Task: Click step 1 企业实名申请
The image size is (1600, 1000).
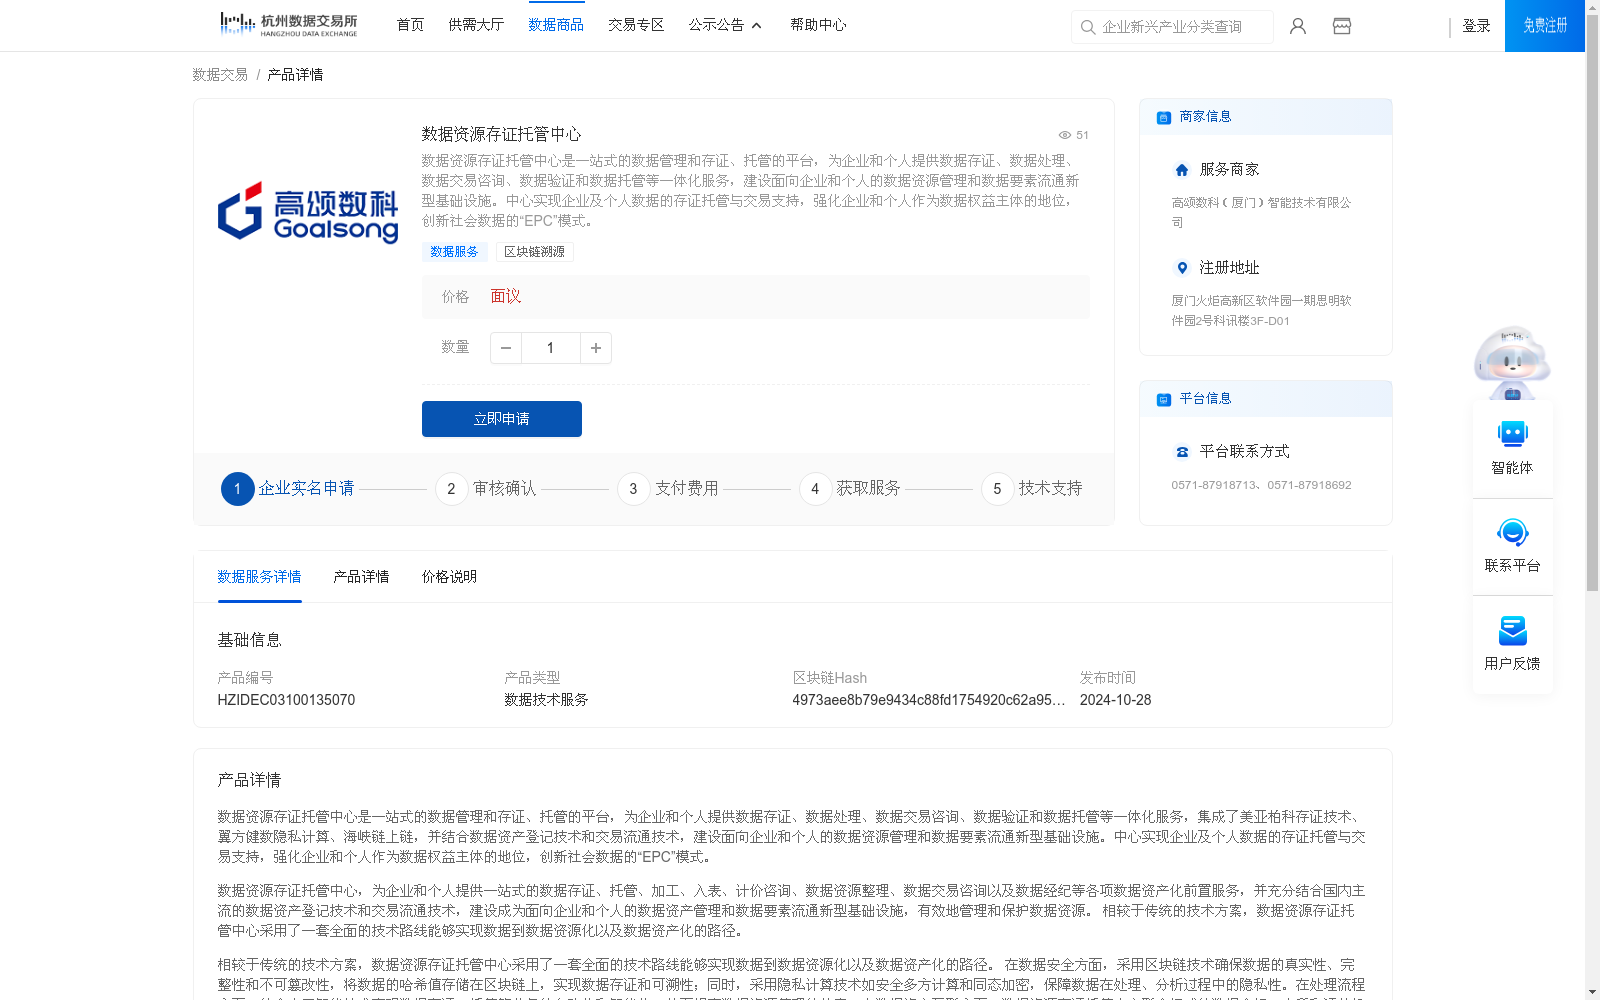Action: point(288,489)
